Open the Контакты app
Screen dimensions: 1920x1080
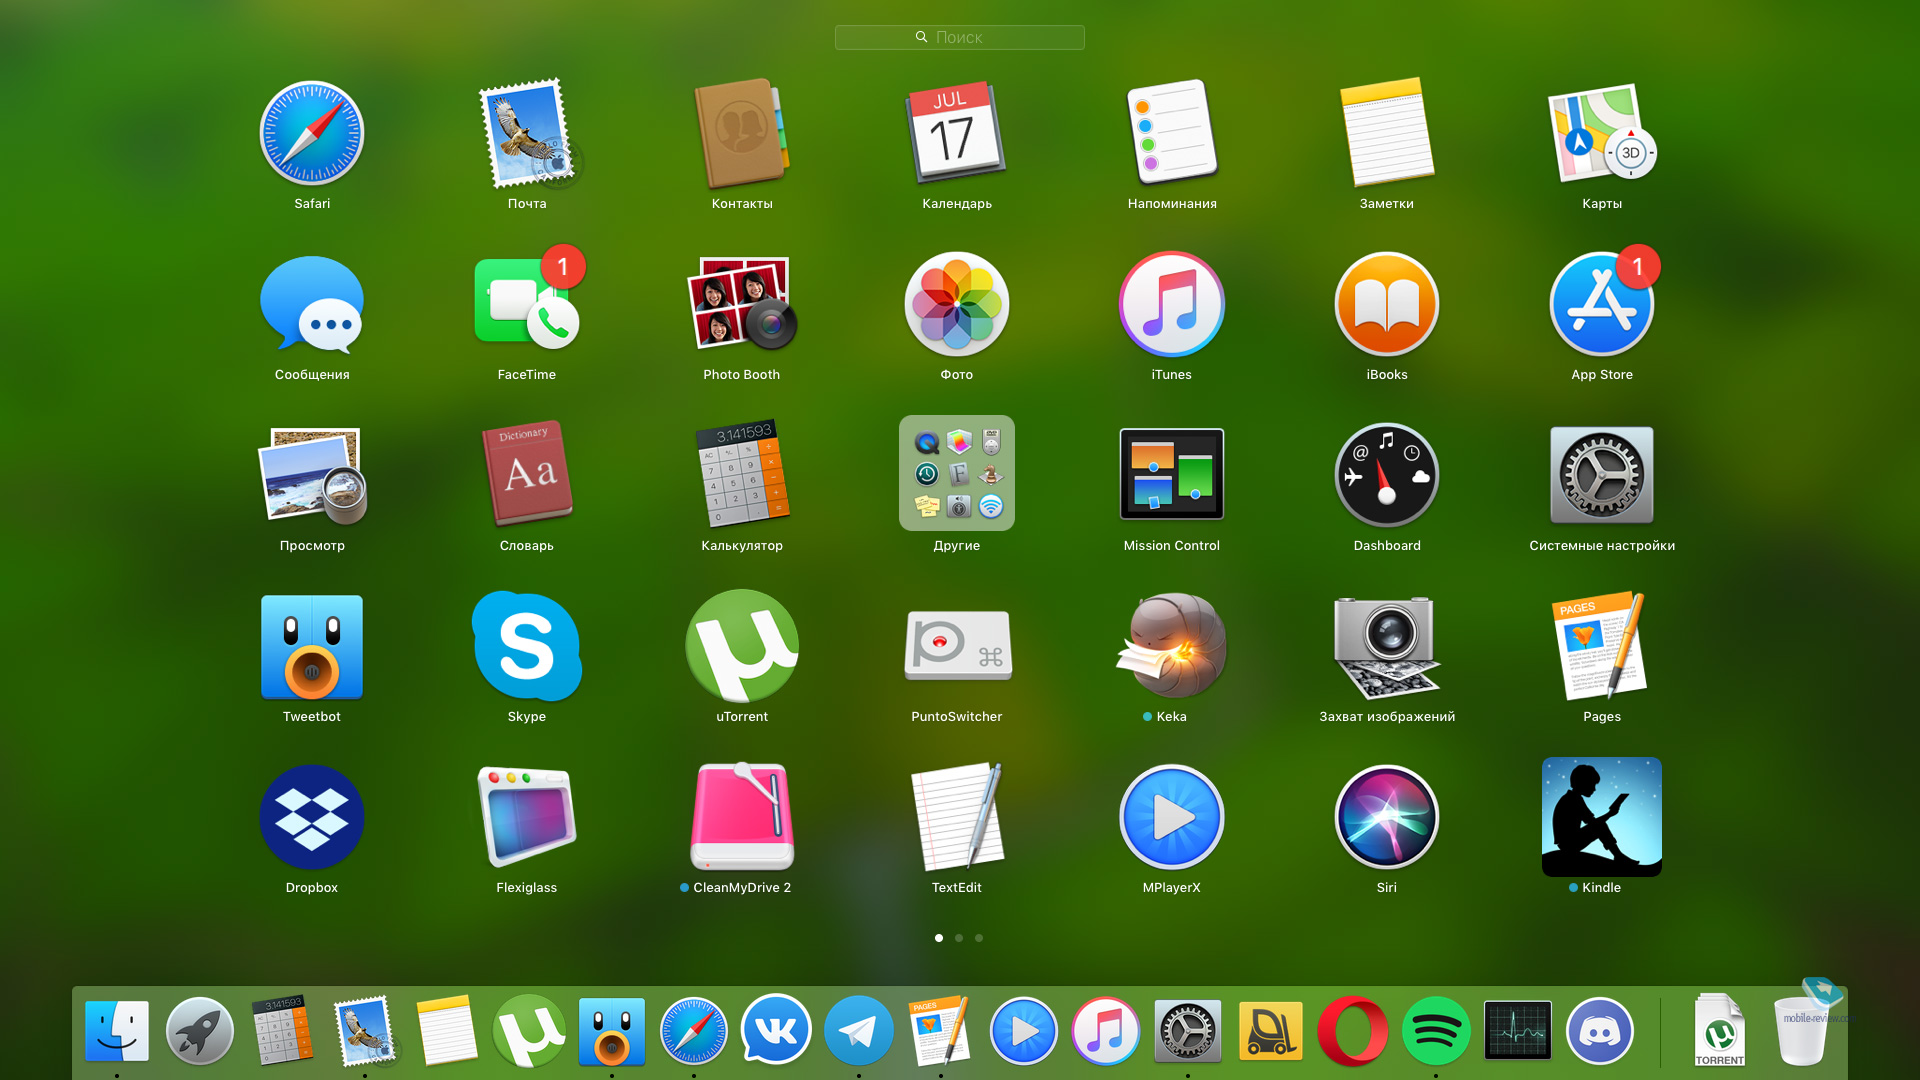pyautogui.click(x=742, y=133)
